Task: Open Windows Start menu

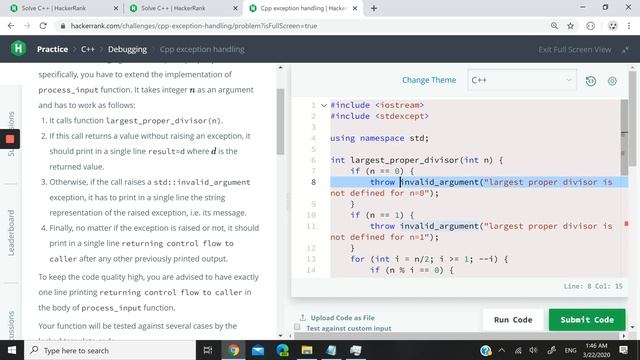Action: coord(12,350)
